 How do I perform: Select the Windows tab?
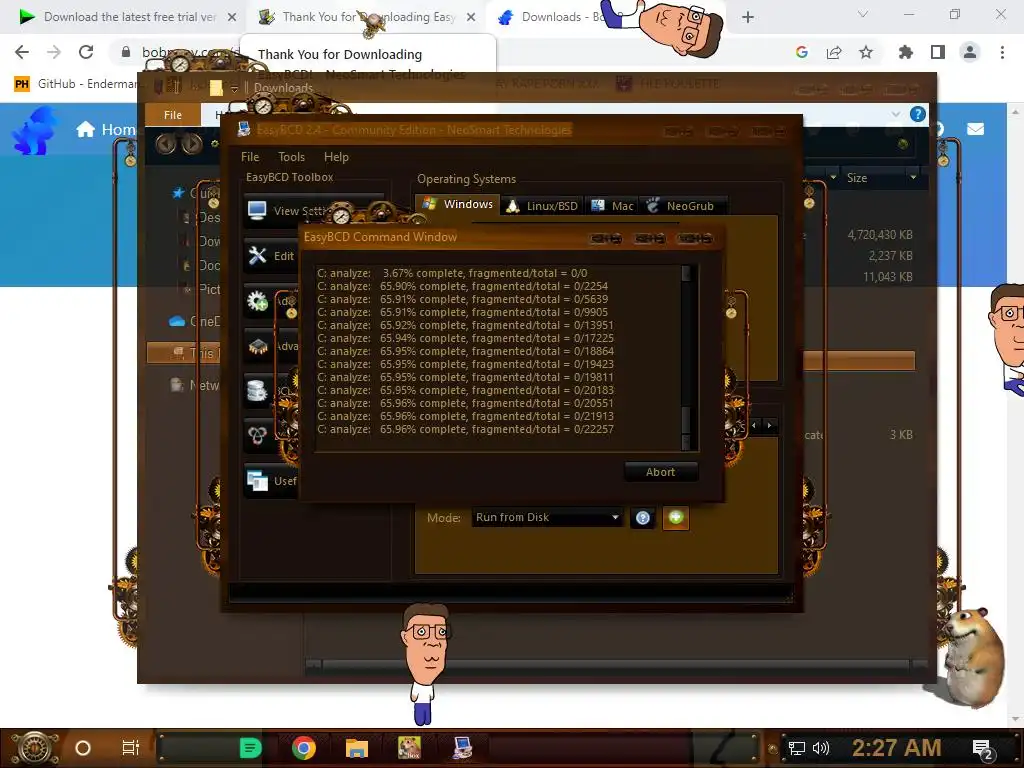[x=457, y=204]
